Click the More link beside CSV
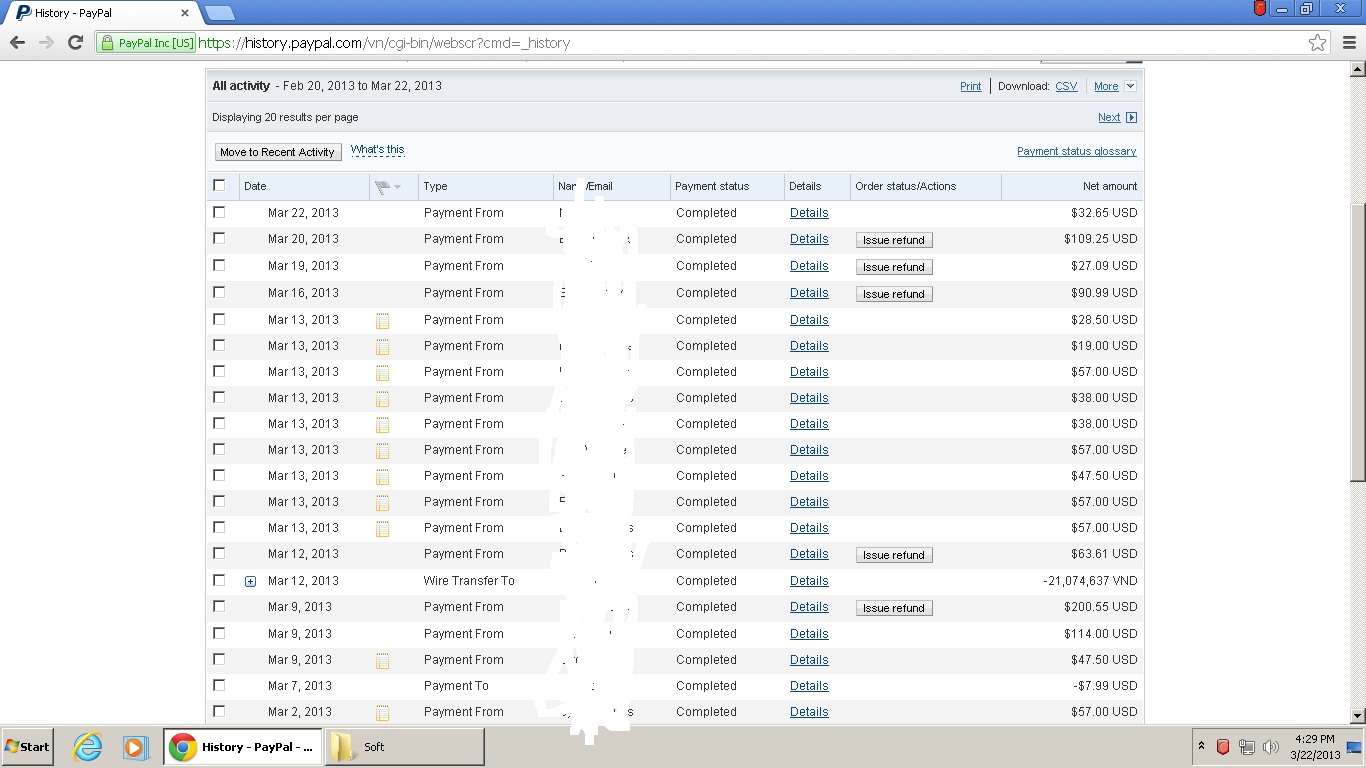Image resolution: width=1366 pixels, height=768 pixels. pos(1106,86)
